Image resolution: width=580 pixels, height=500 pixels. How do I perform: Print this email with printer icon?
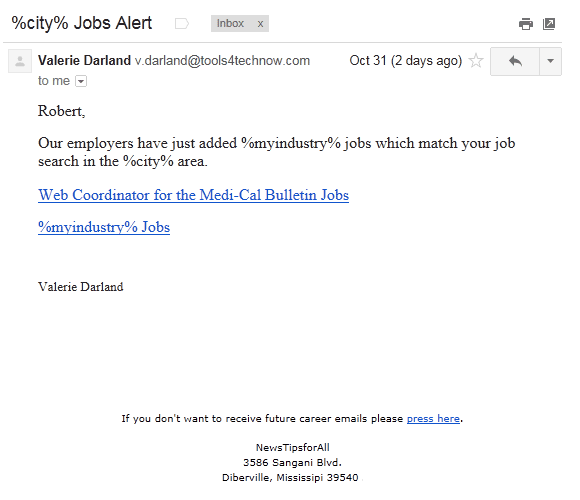(526, 24)
